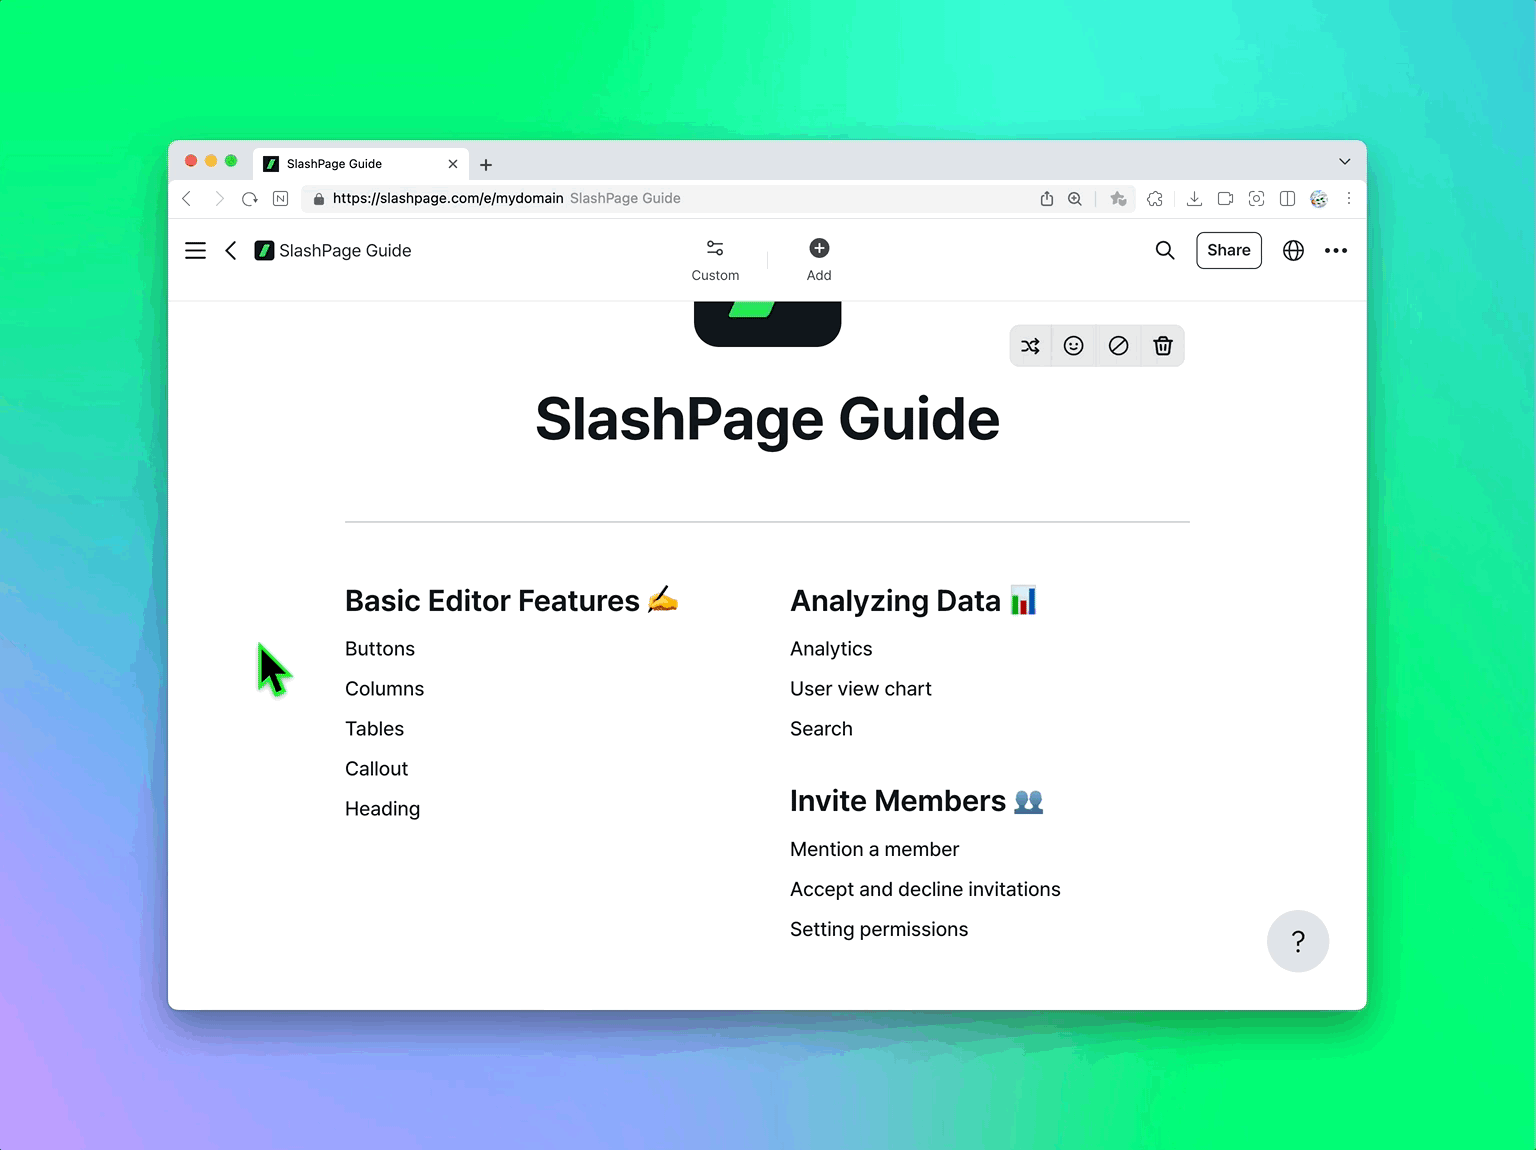Open the globe language icon
The height and width of the screenshot is (1150, 1536).
[1293, 251]
